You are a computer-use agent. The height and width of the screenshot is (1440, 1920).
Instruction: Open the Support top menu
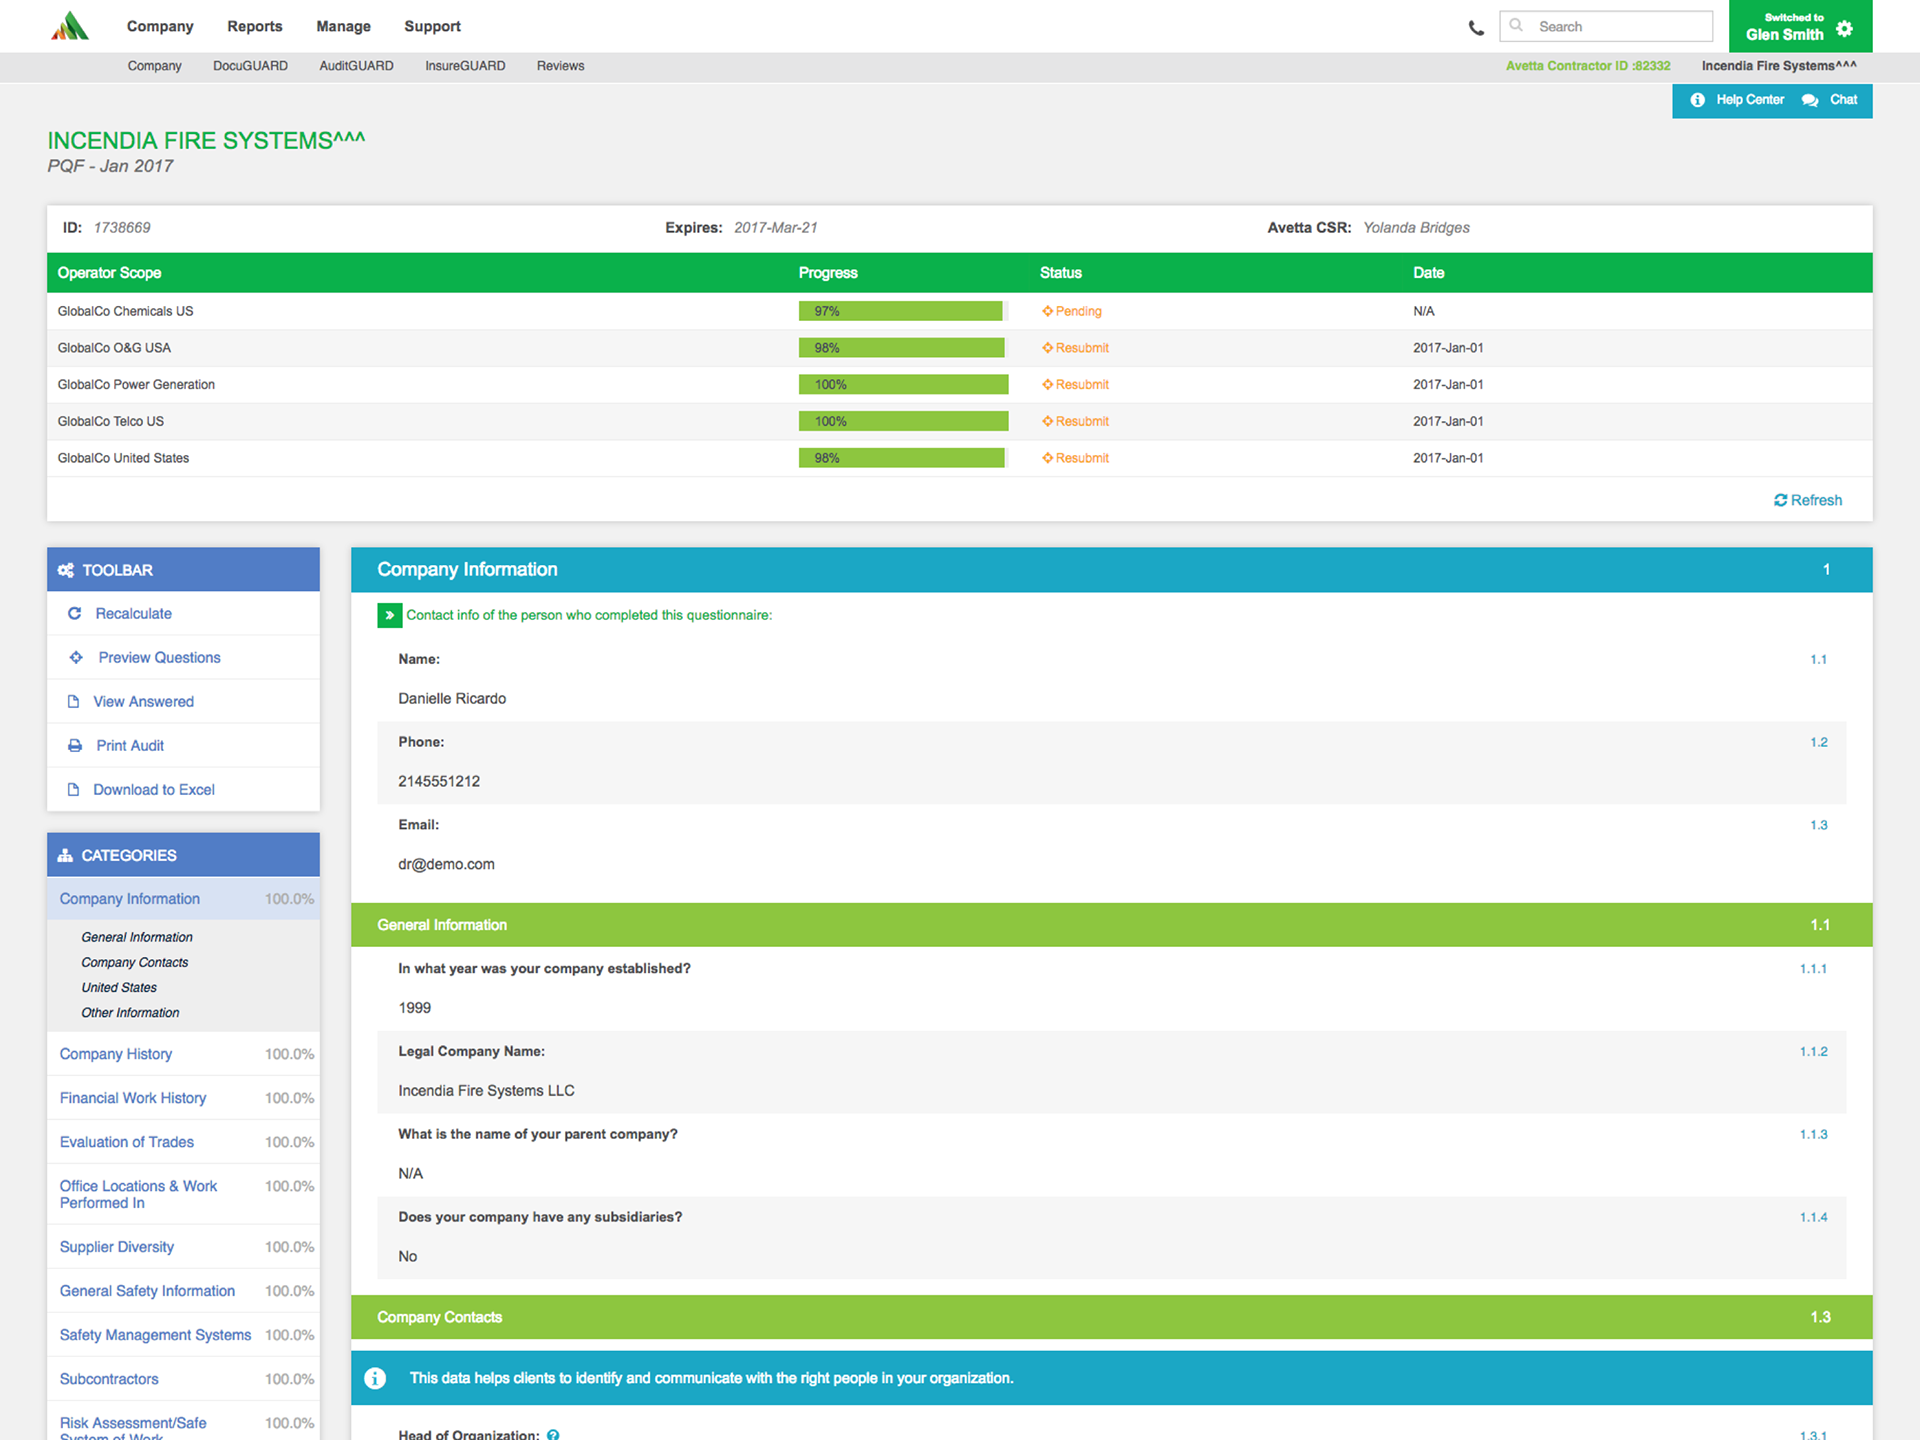pyautogui.click(x=432, y=26)
